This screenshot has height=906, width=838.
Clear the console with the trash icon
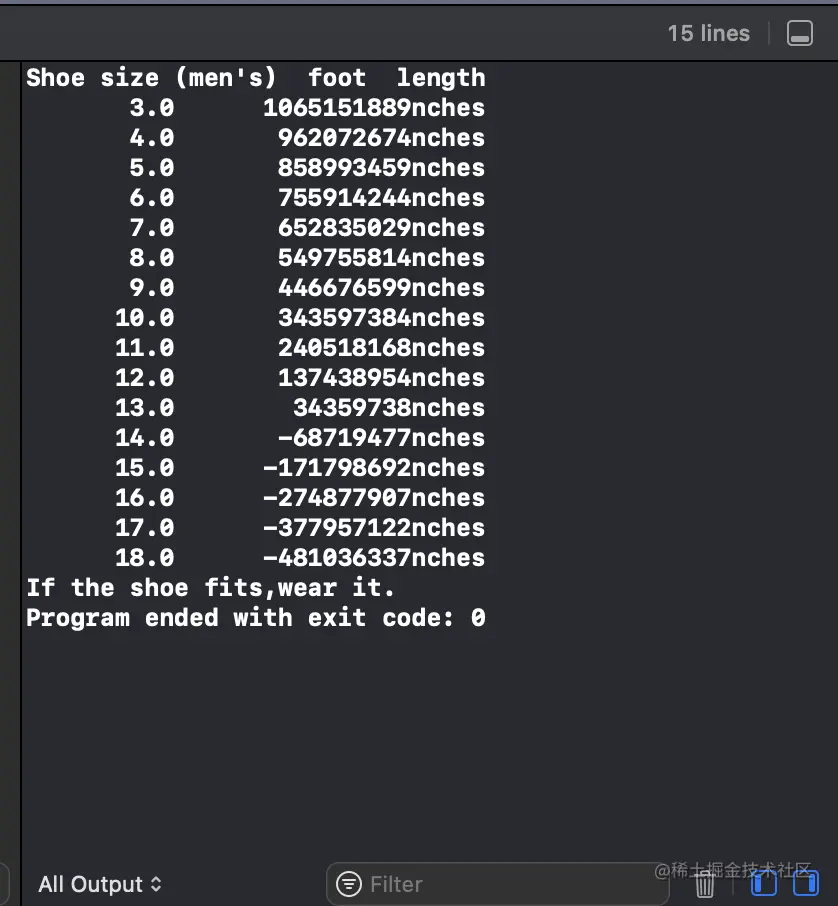click(704, 884)
